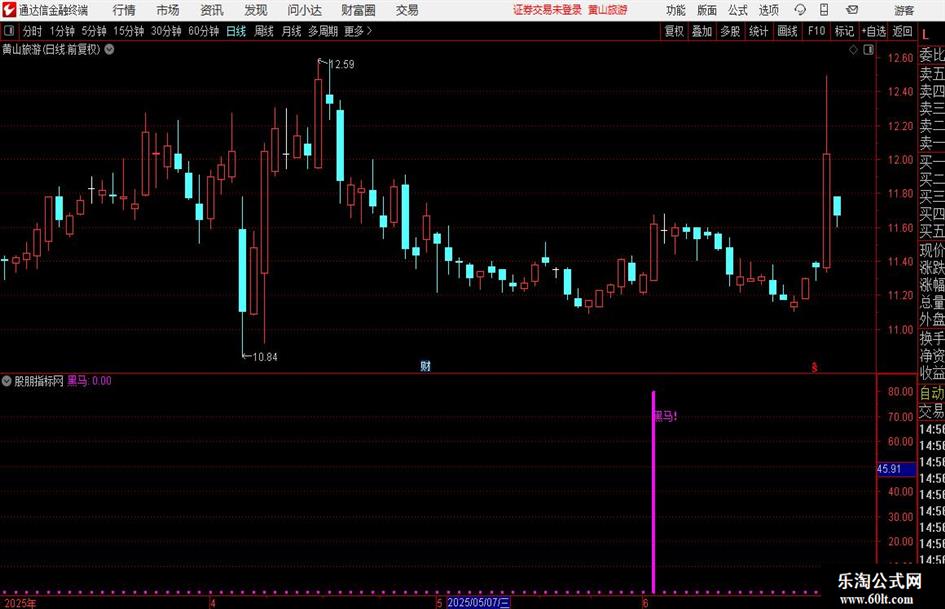Click the 证券交易未登录 login link

click(547, 10)
